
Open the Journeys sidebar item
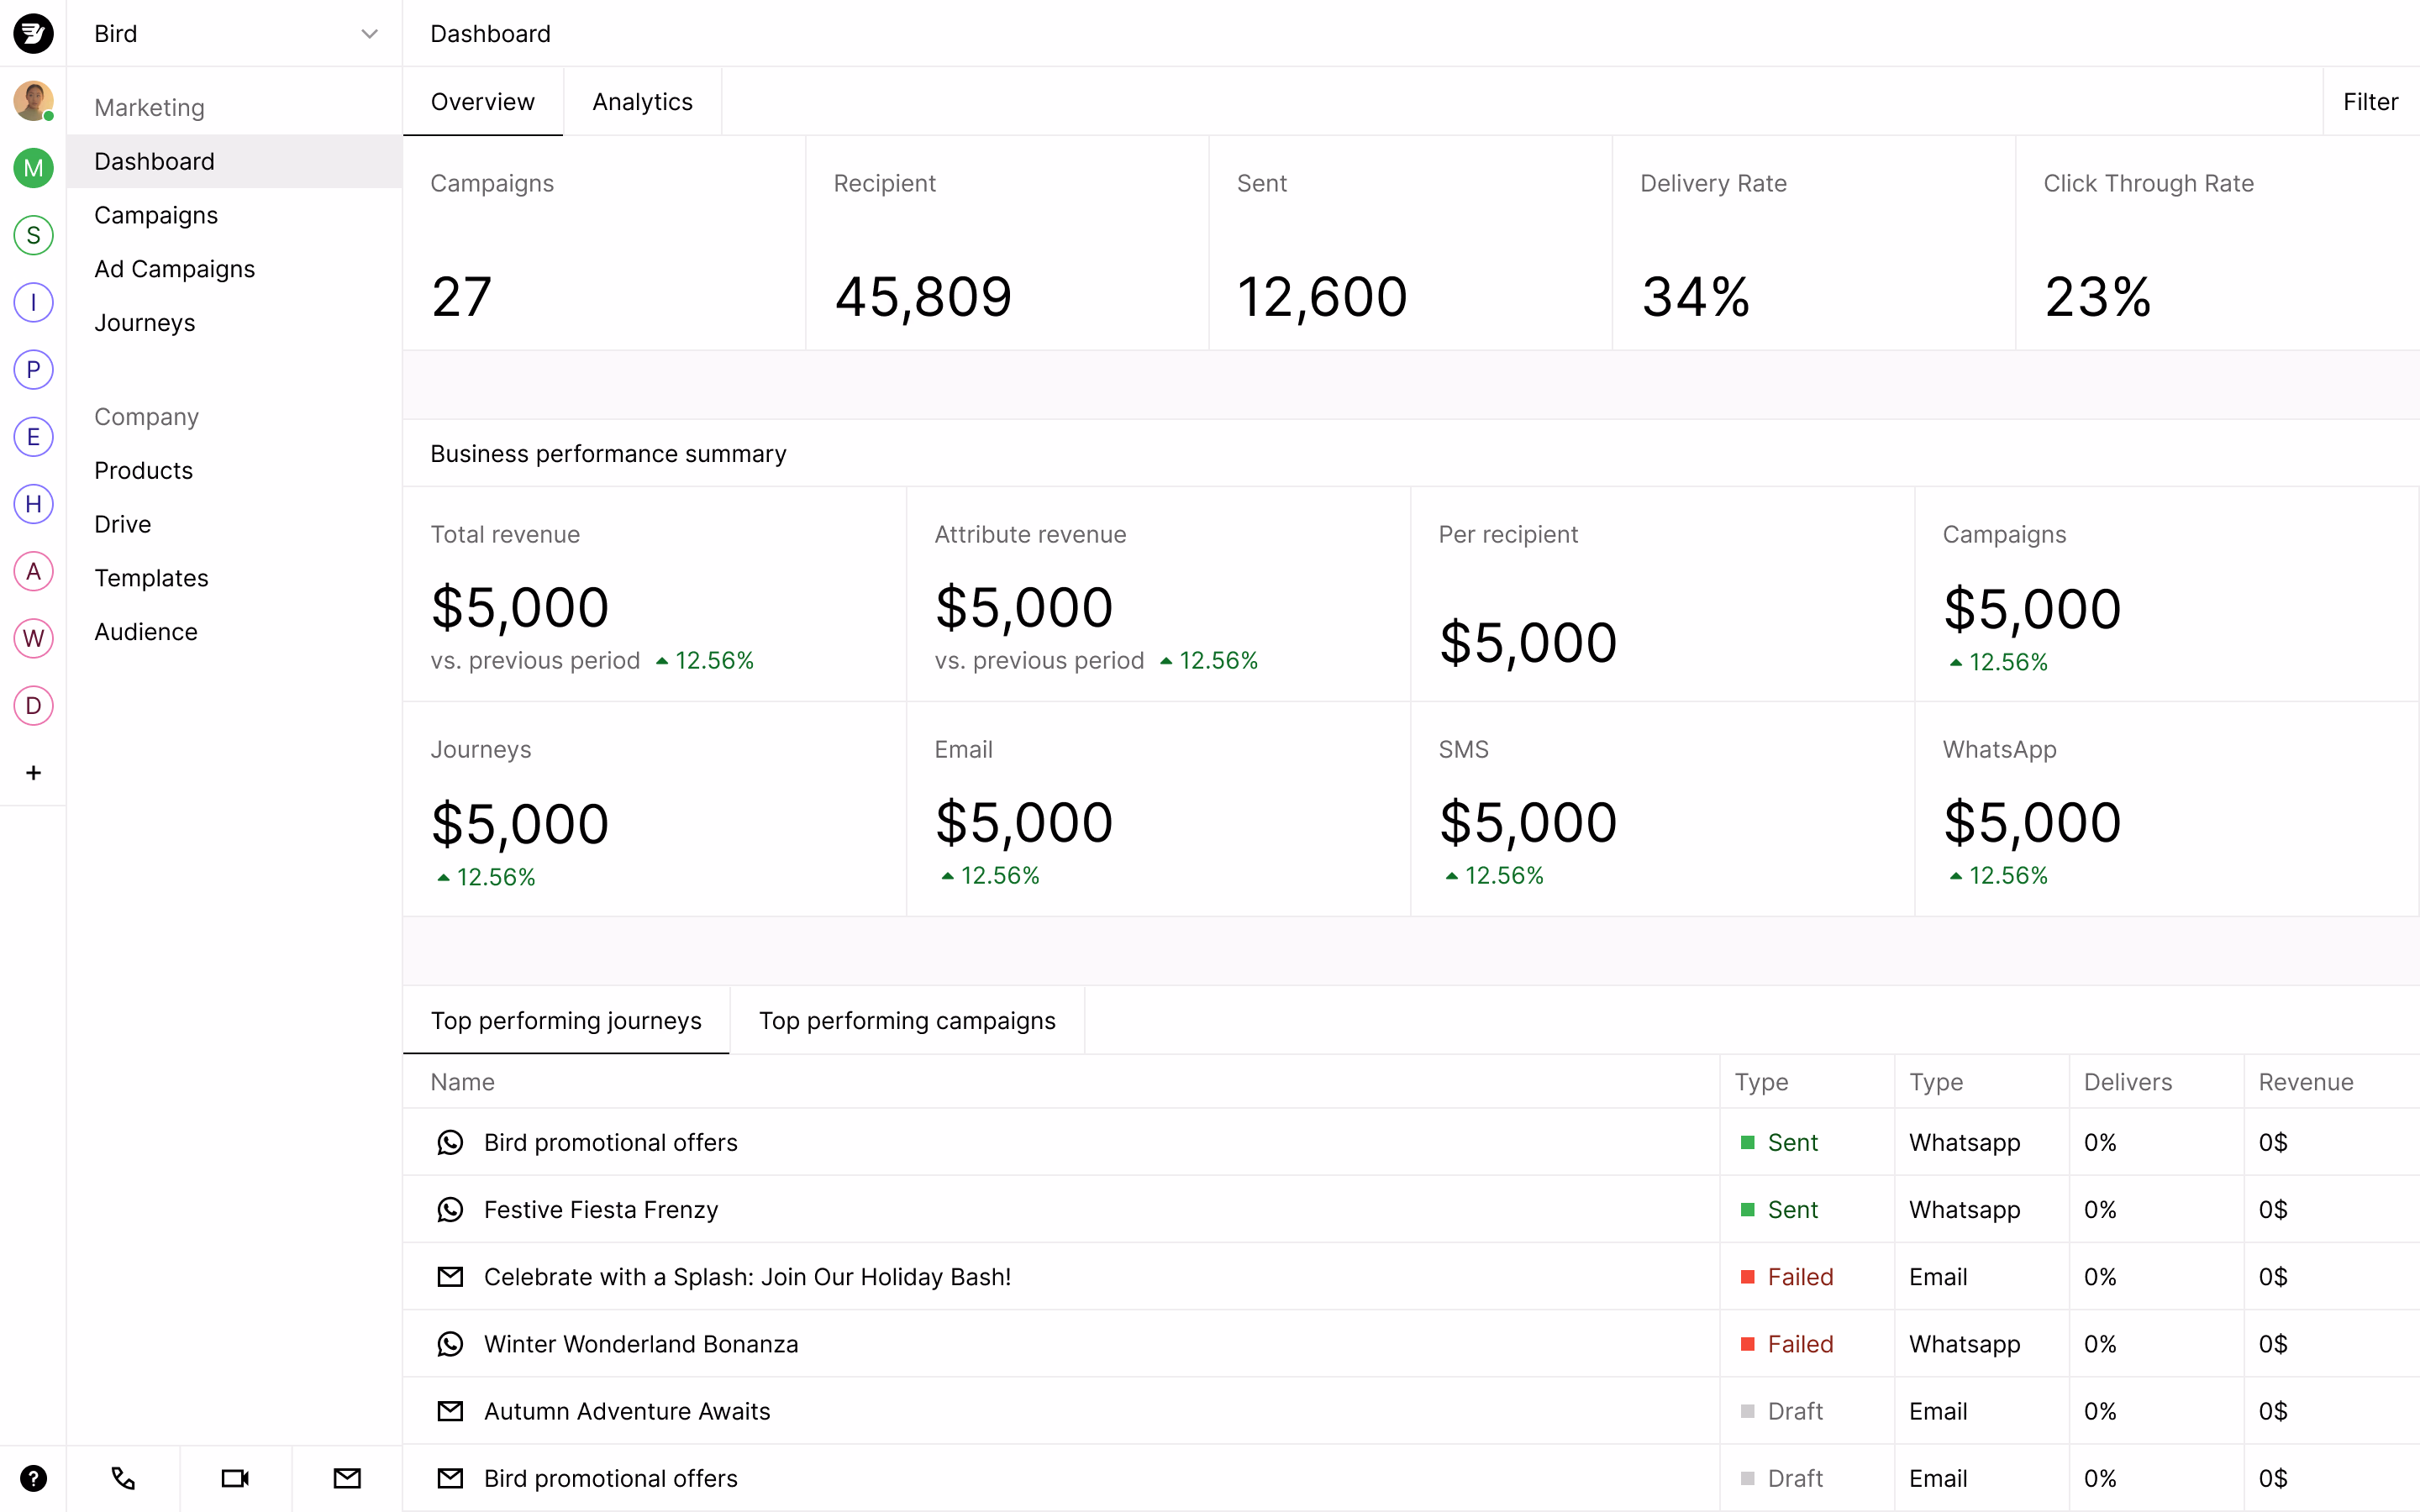tap(144, 323)
